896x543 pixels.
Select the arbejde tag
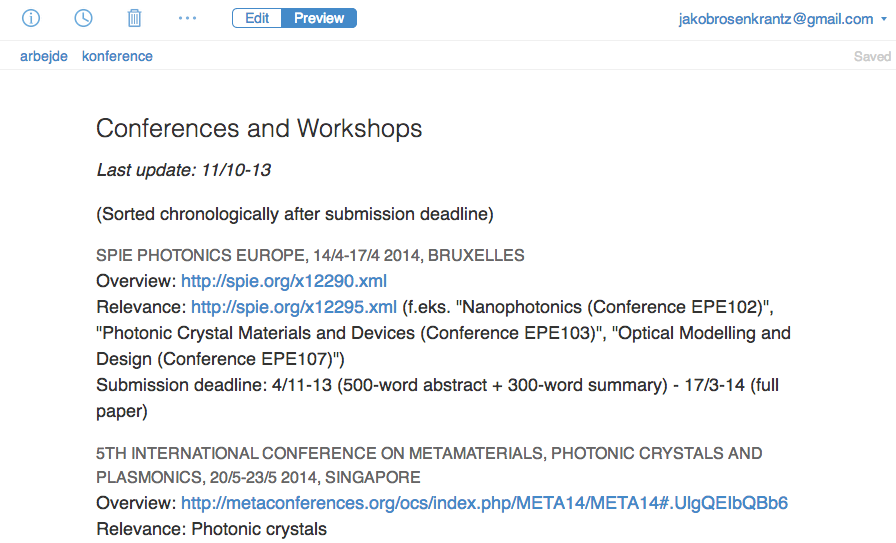tap(44, 56)
